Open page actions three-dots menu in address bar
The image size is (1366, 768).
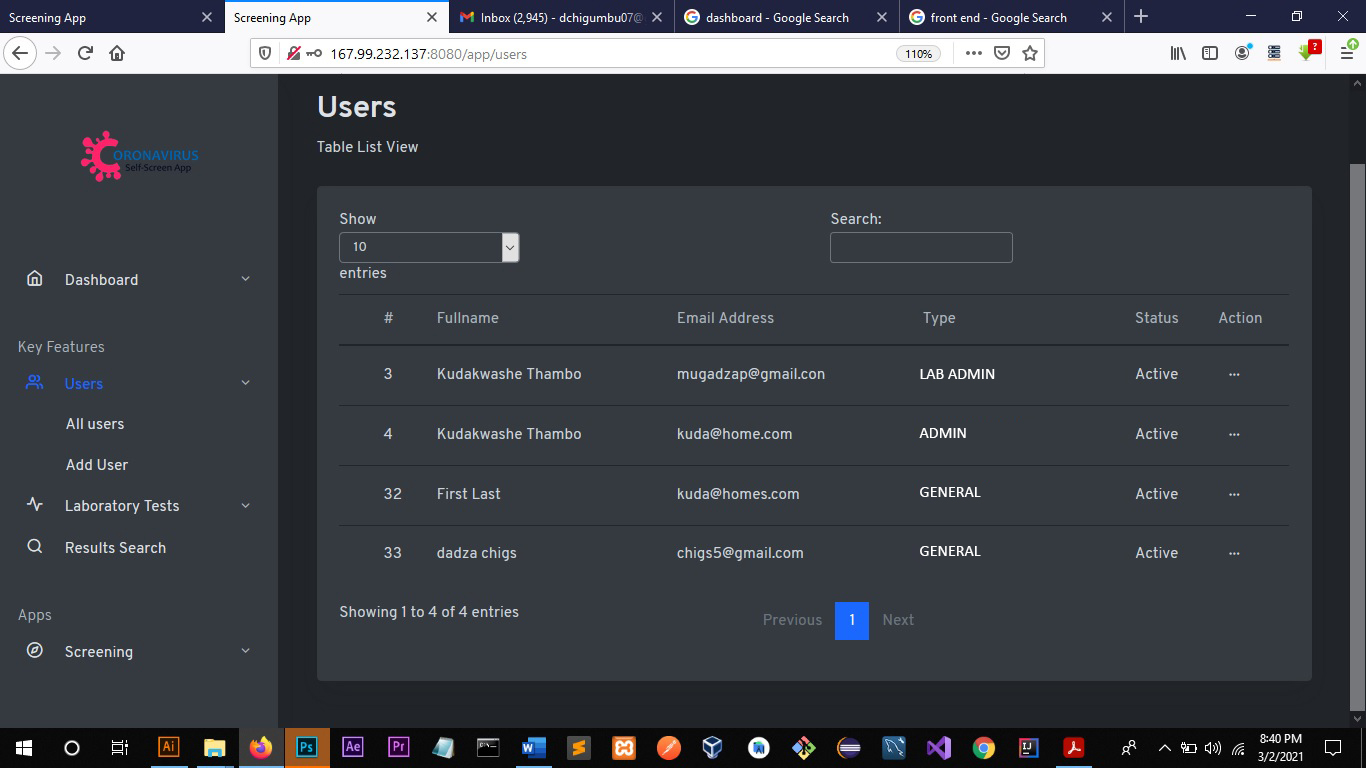tap(974, 54)
